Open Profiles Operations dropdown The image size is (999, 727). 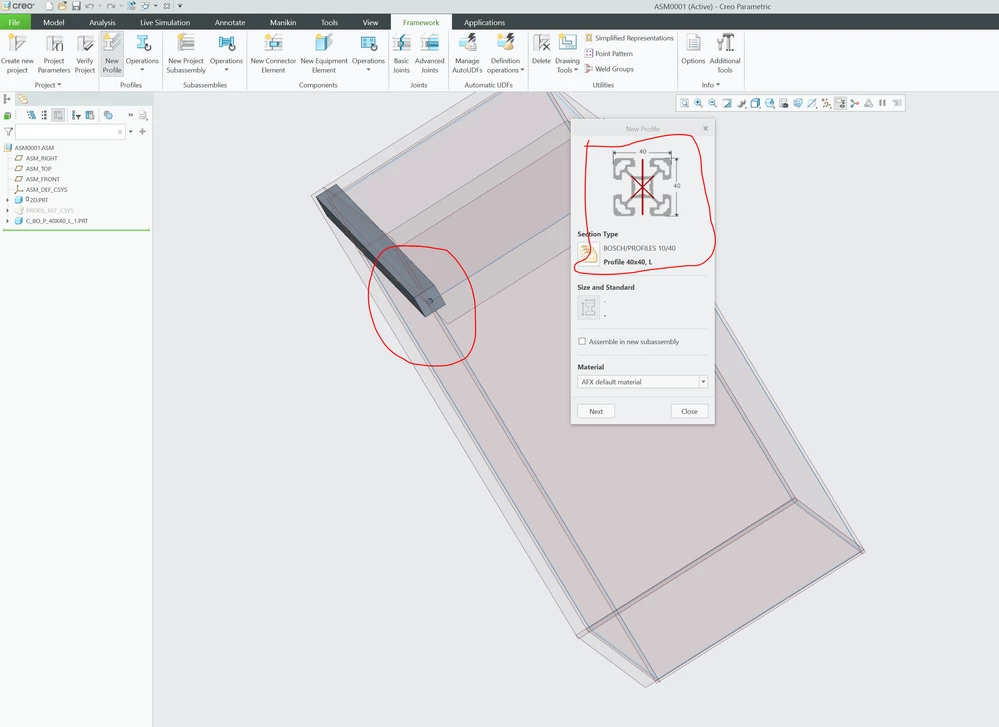142,54
